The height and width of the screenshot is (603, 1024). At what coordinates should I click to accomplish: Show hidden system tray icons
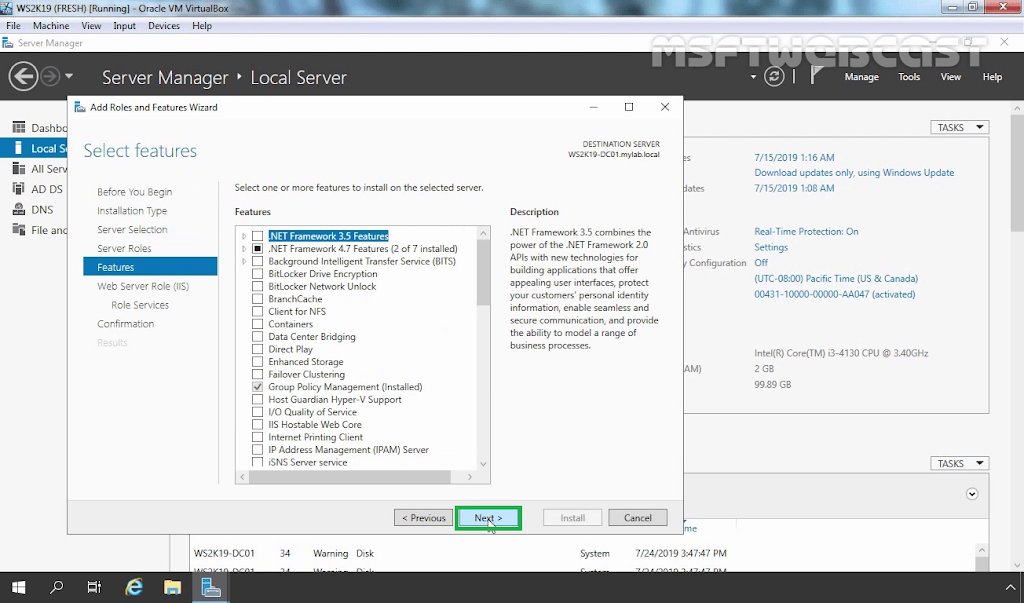coord(1012,588)
